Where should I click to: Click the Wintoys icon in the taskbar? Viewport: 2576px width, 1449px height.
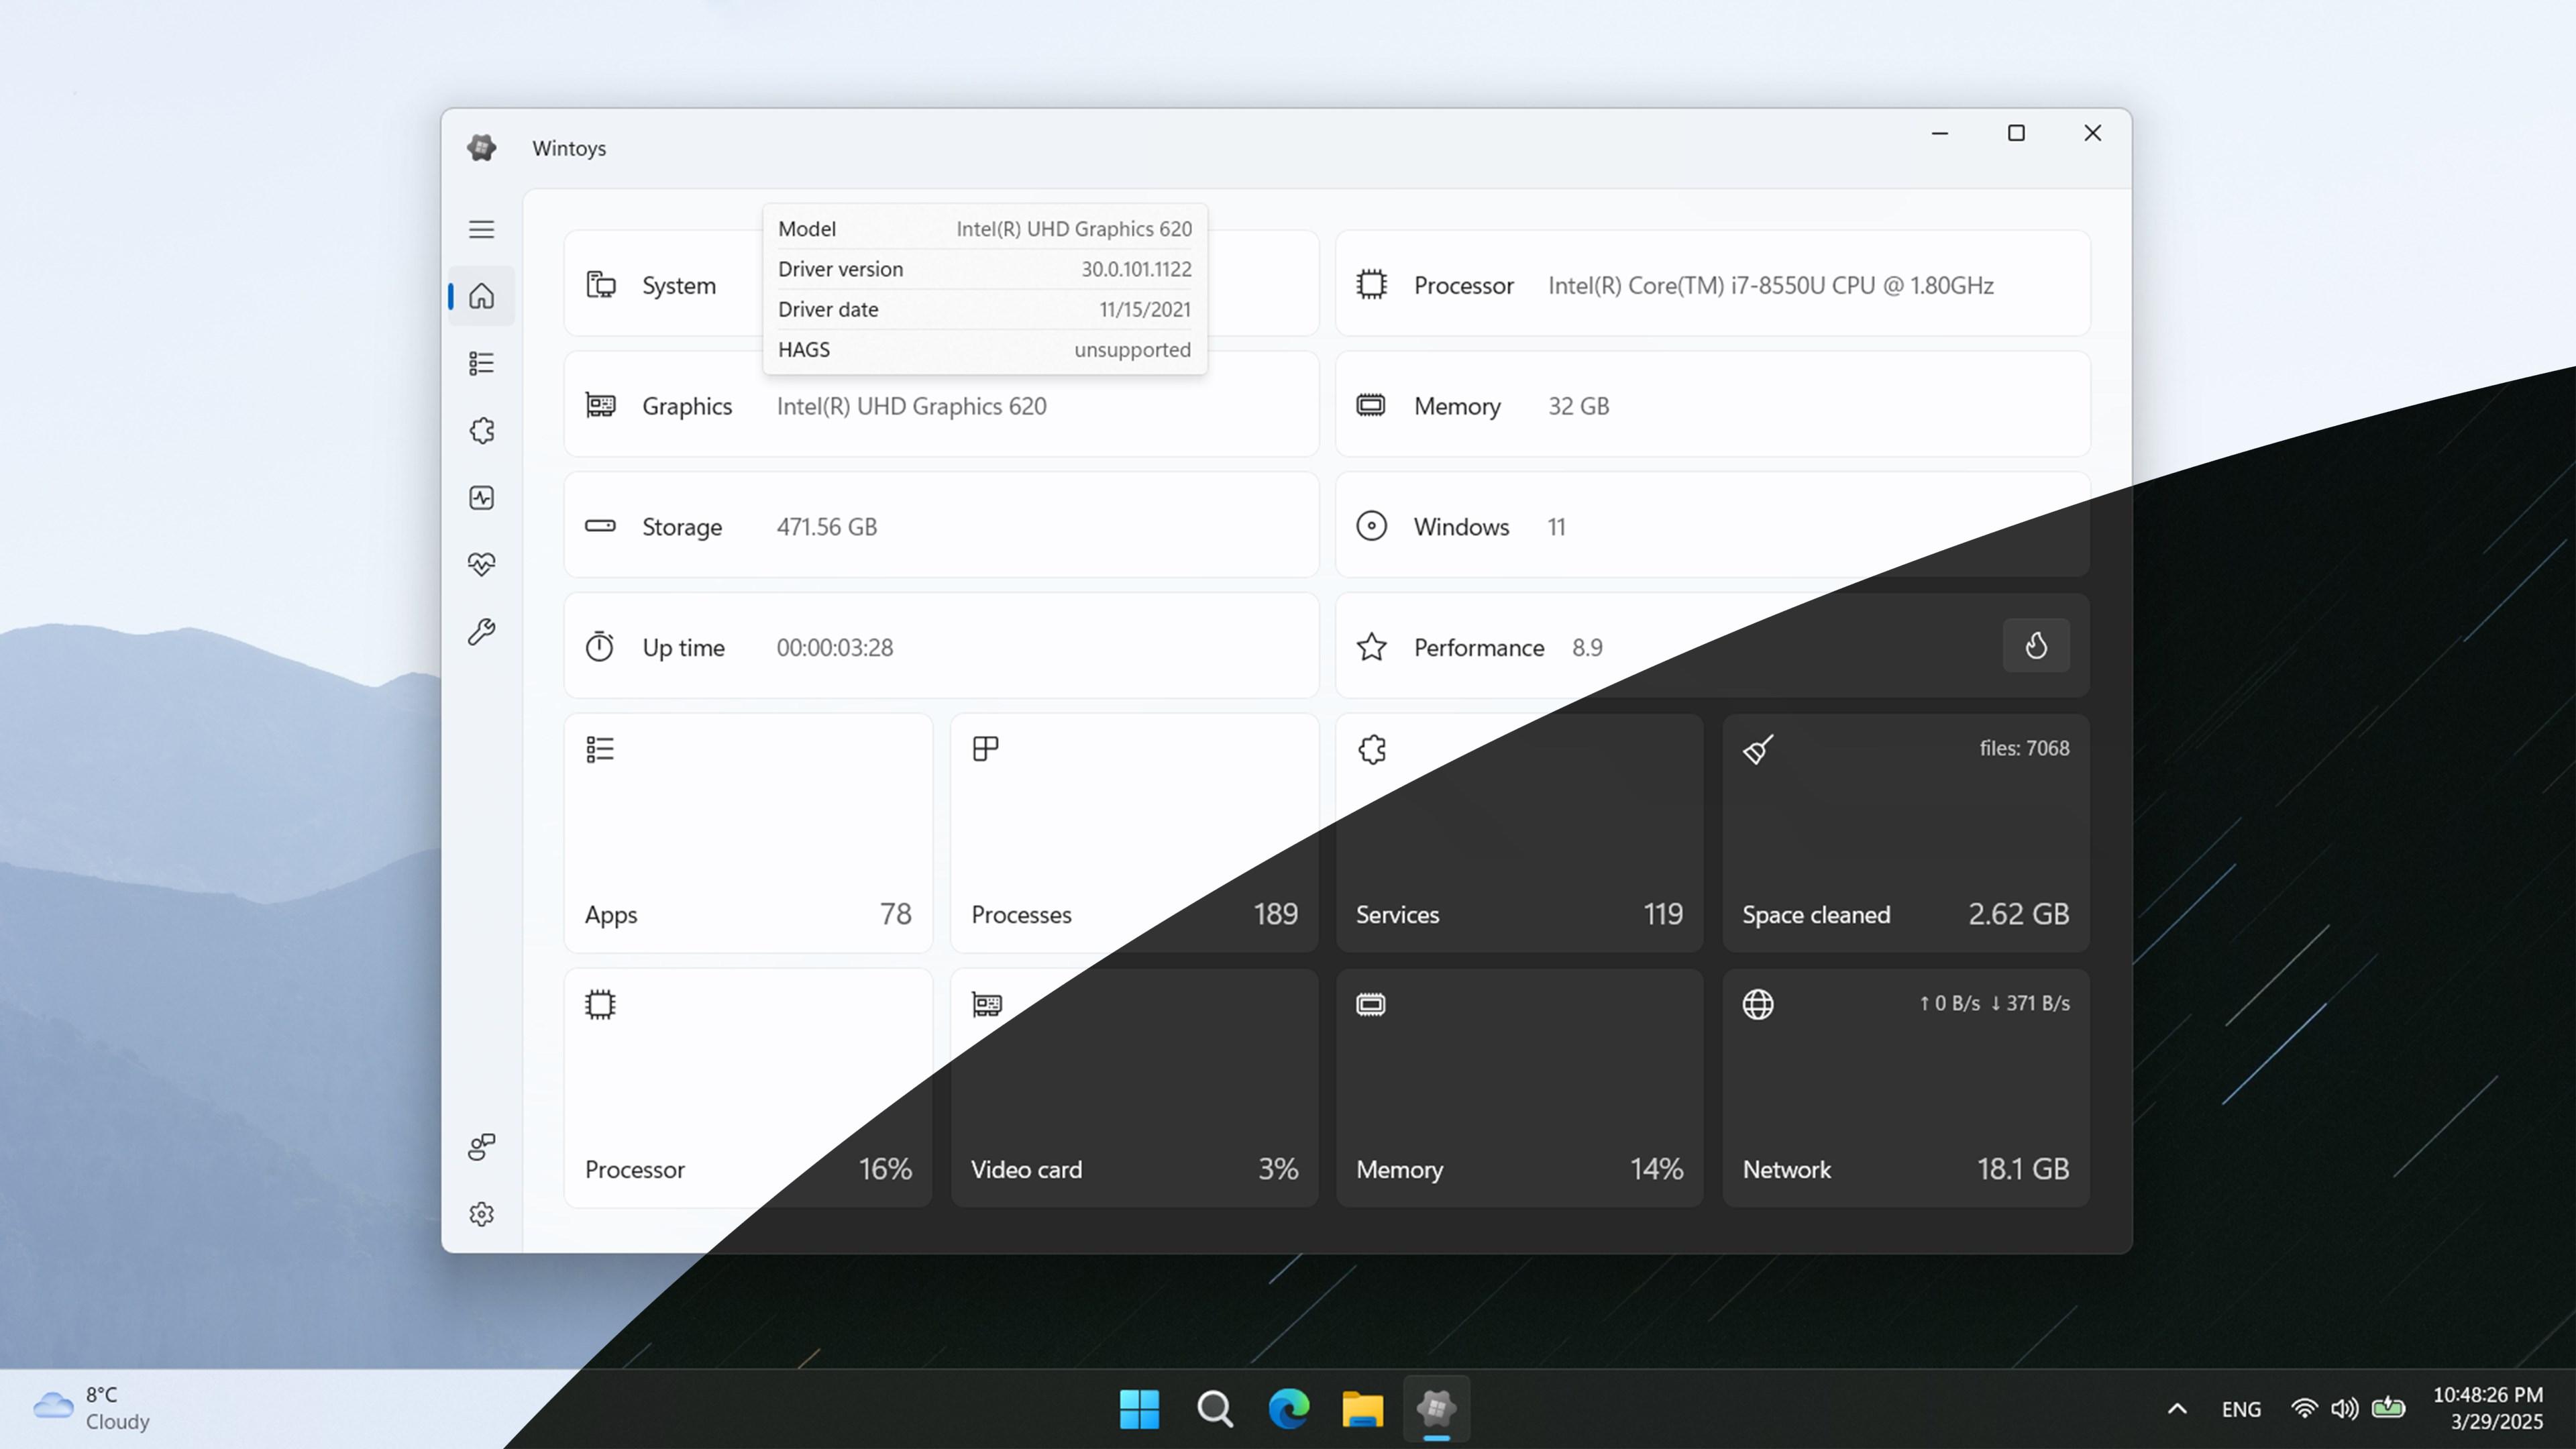point(1437,1410)
